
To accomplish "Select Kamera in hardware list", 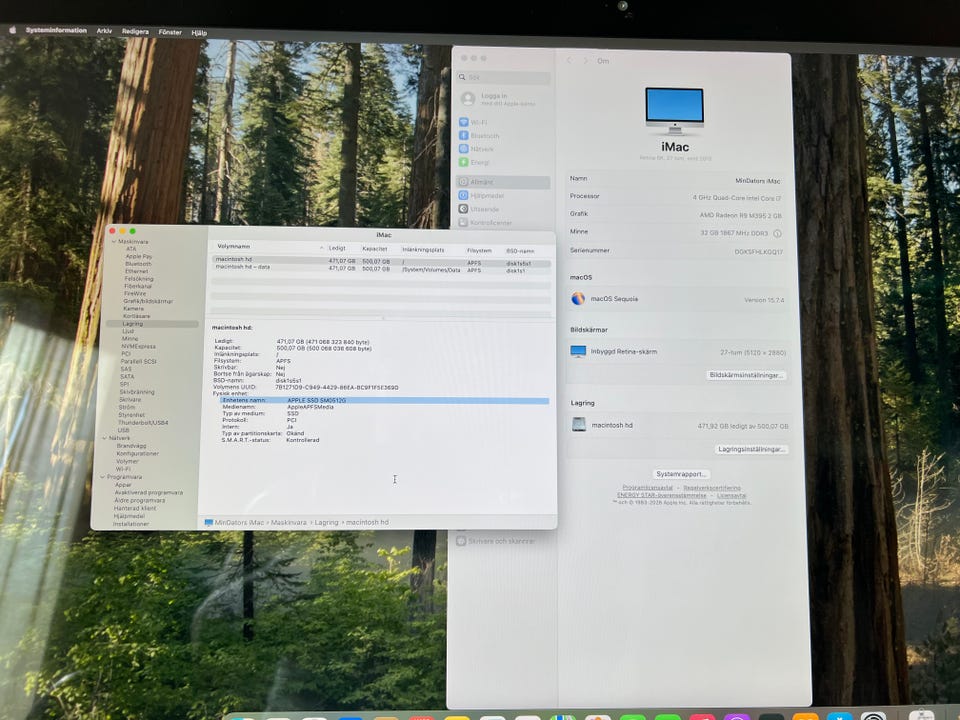I will click(x=133, y=309).
